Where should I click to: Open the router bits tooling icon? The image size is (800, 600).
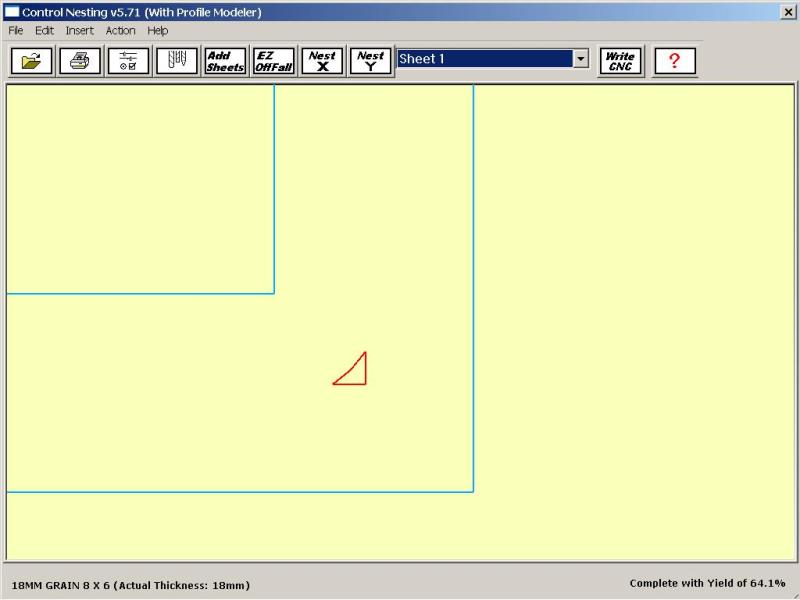pos(176,61)
